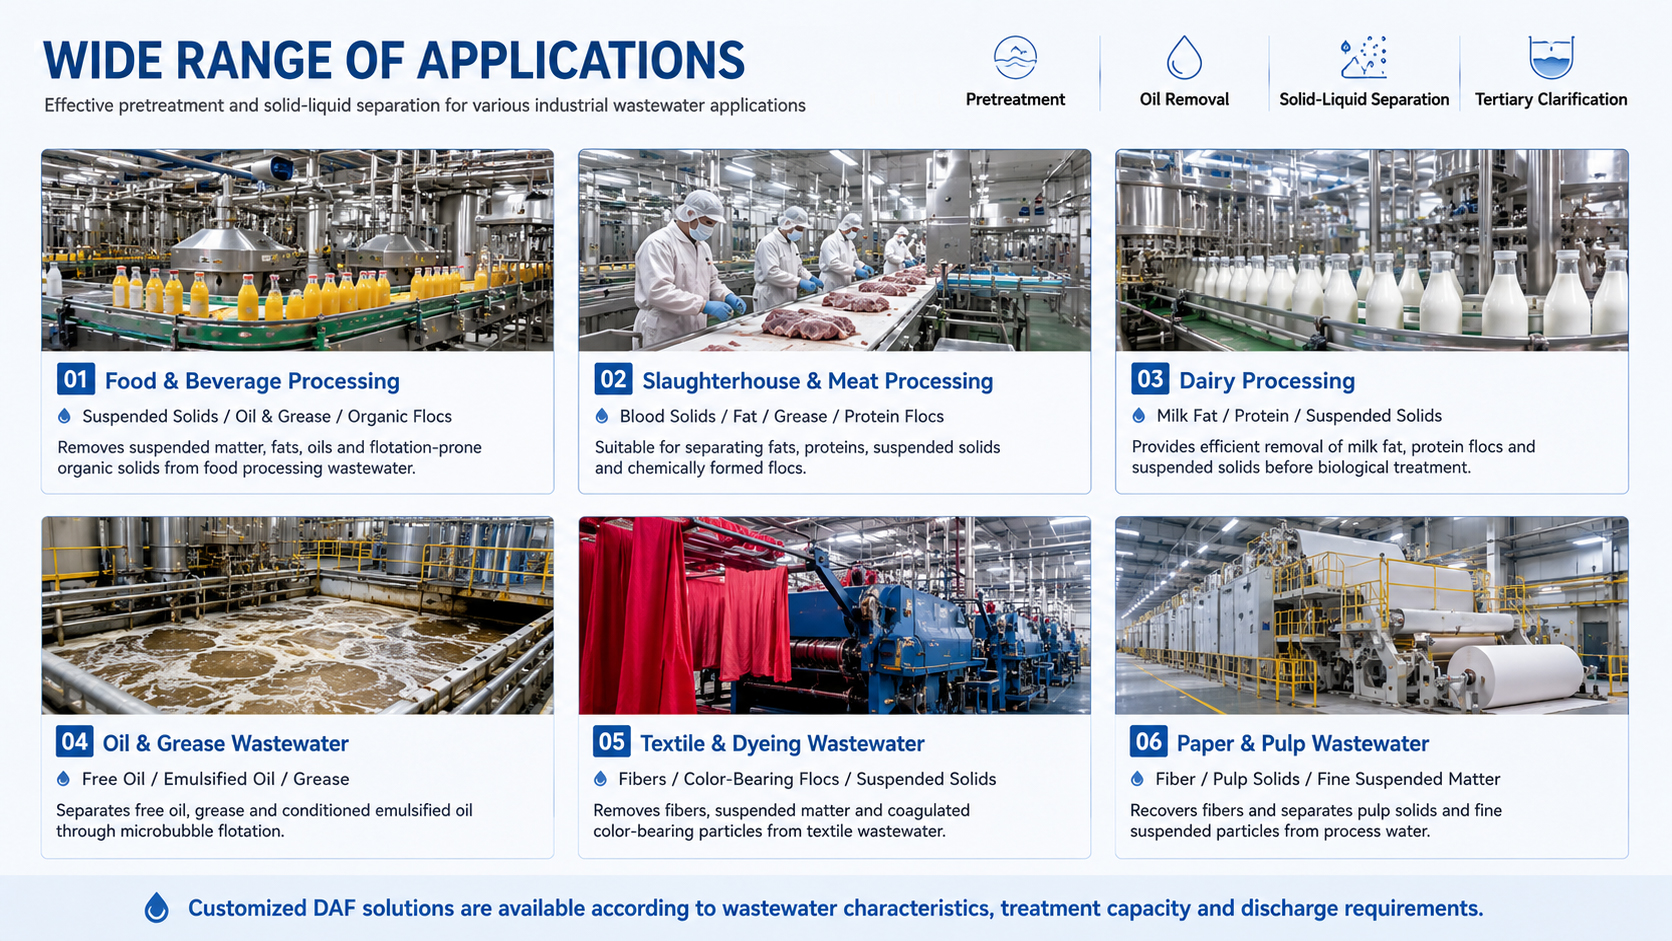
Task: Click text 'Free Oil / Emulsified Oil / Grease'
Action: [216, 779]
